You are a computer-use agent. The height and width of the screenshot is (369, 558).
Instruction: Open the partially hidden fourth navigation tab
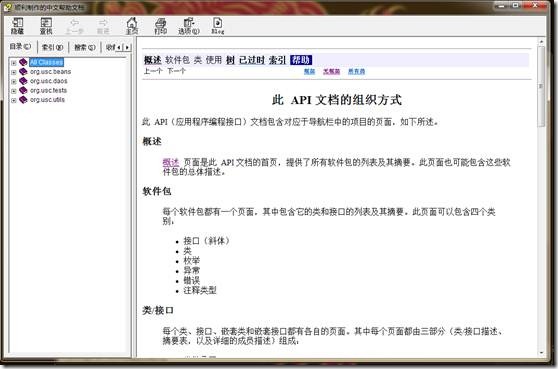110,47
